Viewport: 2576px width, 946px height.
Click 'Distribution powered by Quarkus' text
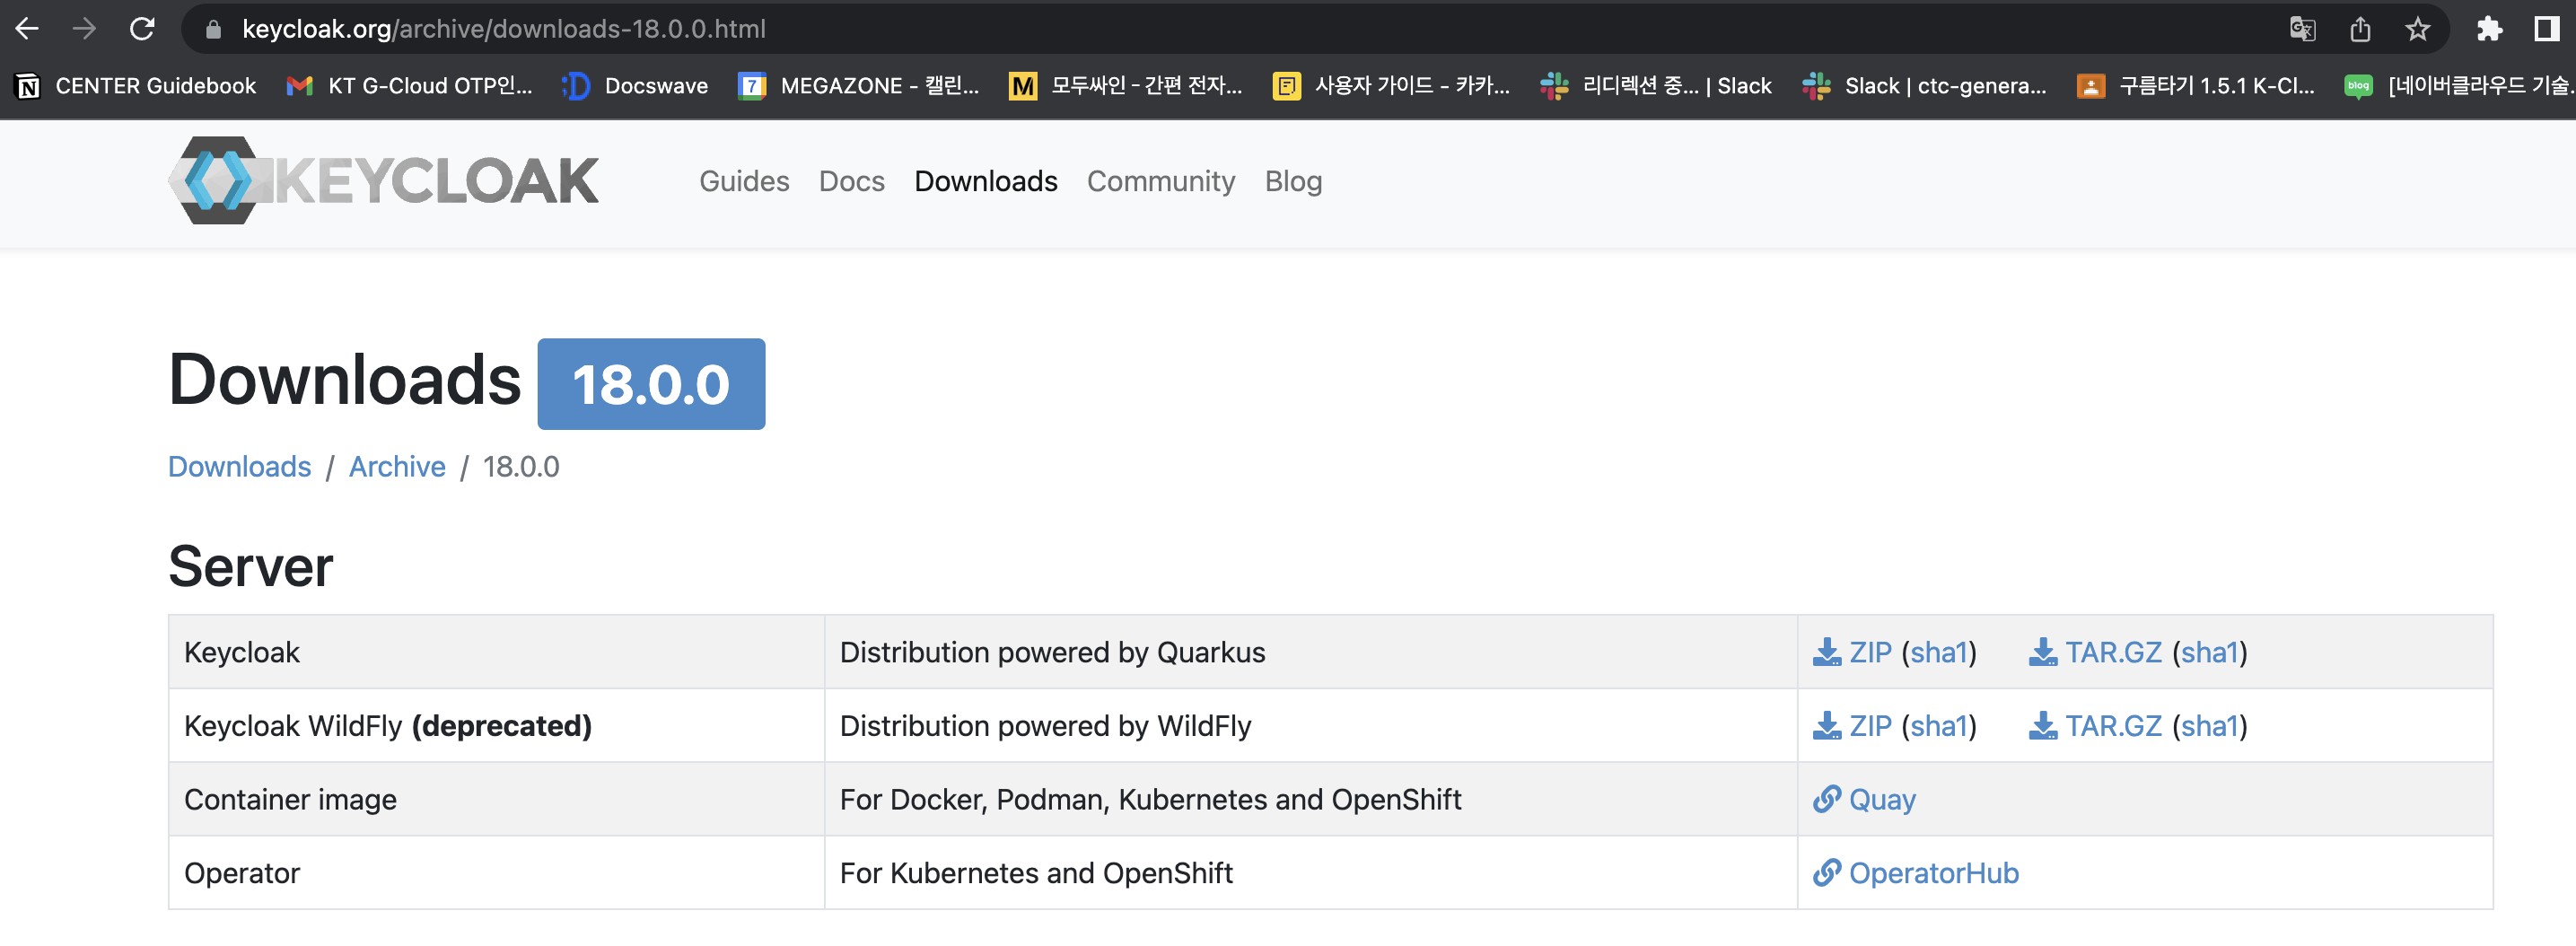click(x=1052, y=653)
